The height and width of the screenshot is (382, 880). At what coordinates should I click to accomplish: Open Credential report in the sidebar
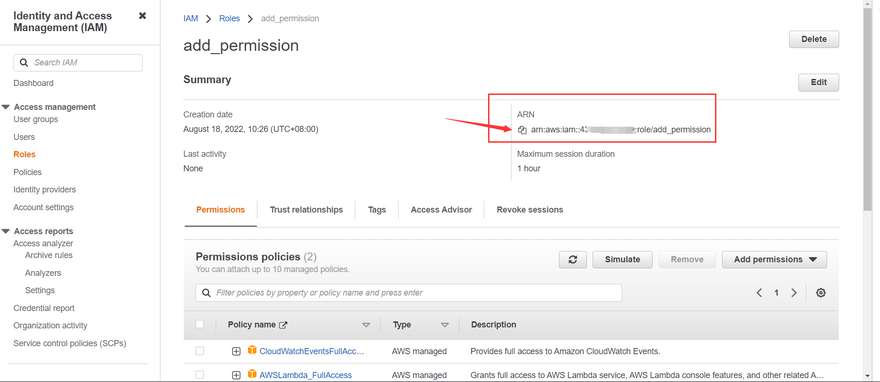(44, 308)
